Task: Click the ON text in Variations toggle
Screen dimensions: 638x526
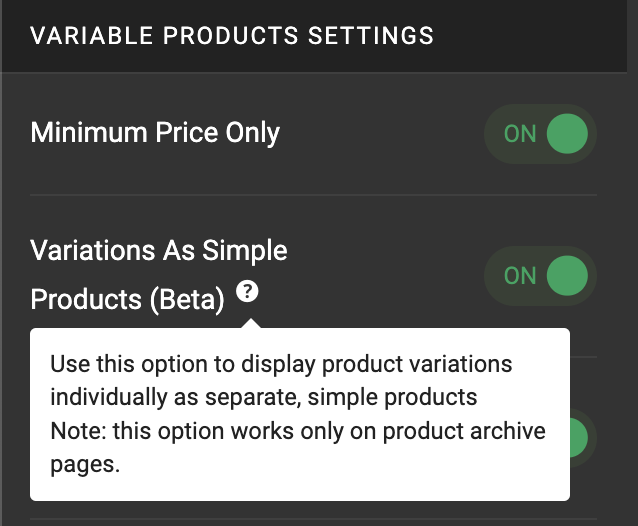Action: click(520, 276)
